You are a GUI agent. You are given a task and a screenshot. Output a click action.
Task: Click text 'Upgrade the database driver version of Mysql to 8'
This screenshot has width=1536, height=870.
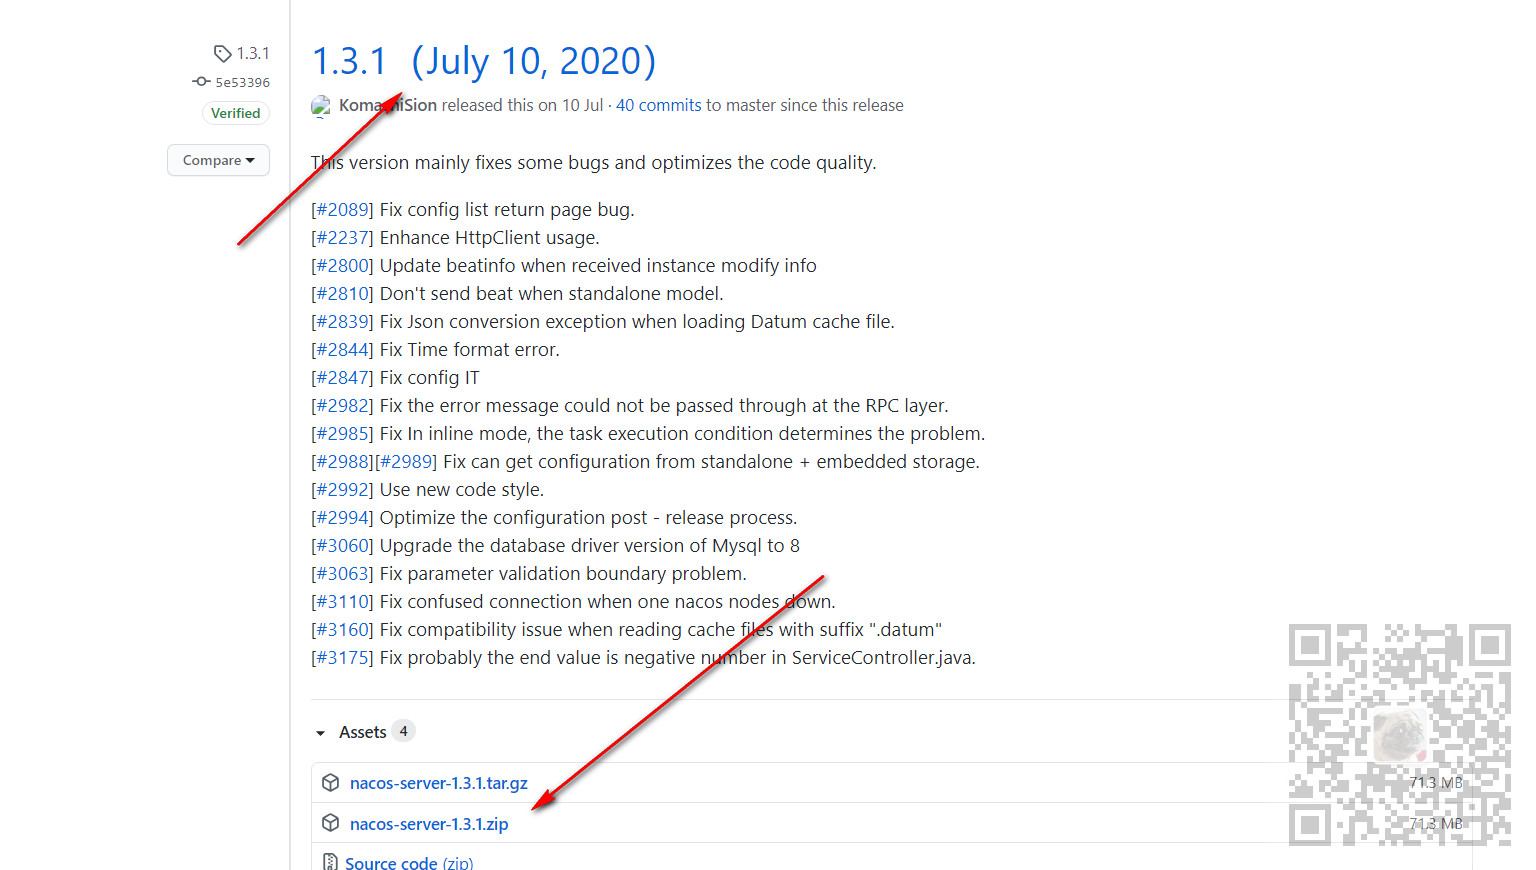pos(589,545)
